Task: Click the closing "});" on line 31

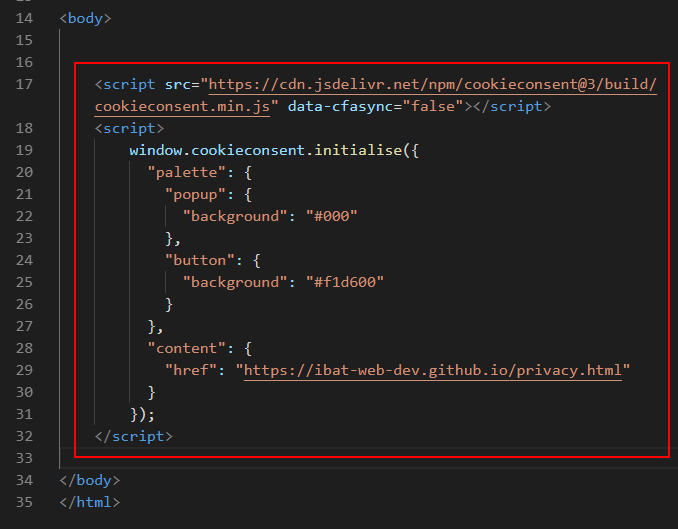Action: click(142, 414)
